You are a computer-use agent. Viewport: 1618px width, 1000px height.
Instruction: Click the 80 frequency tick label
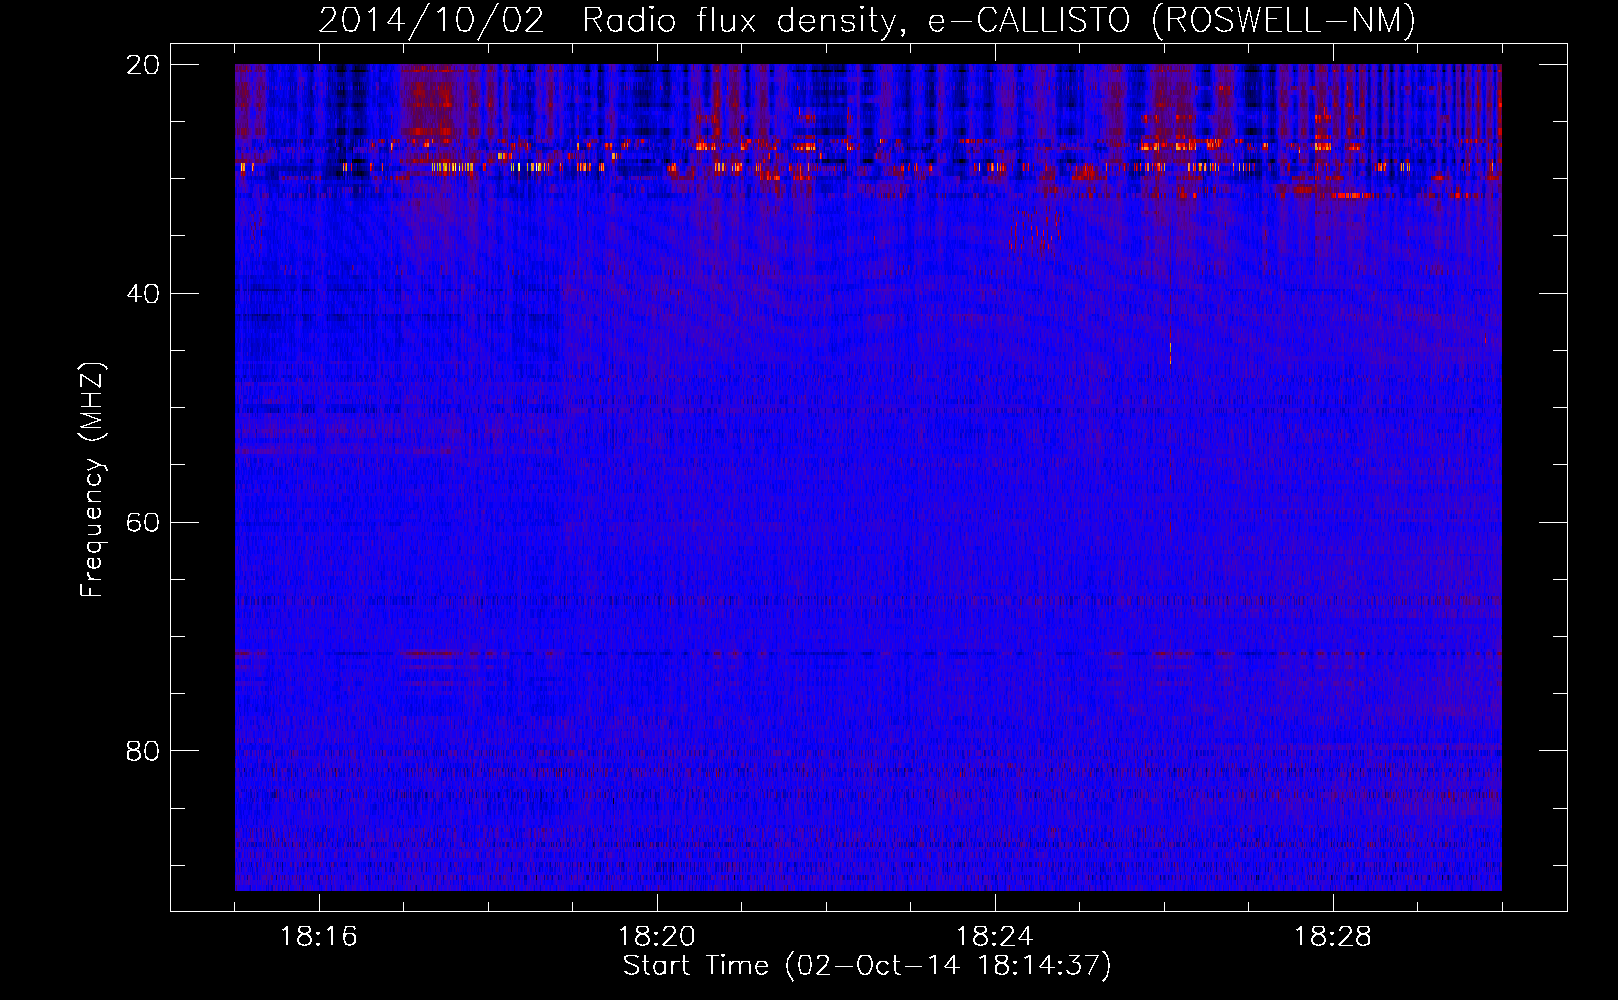143,751
